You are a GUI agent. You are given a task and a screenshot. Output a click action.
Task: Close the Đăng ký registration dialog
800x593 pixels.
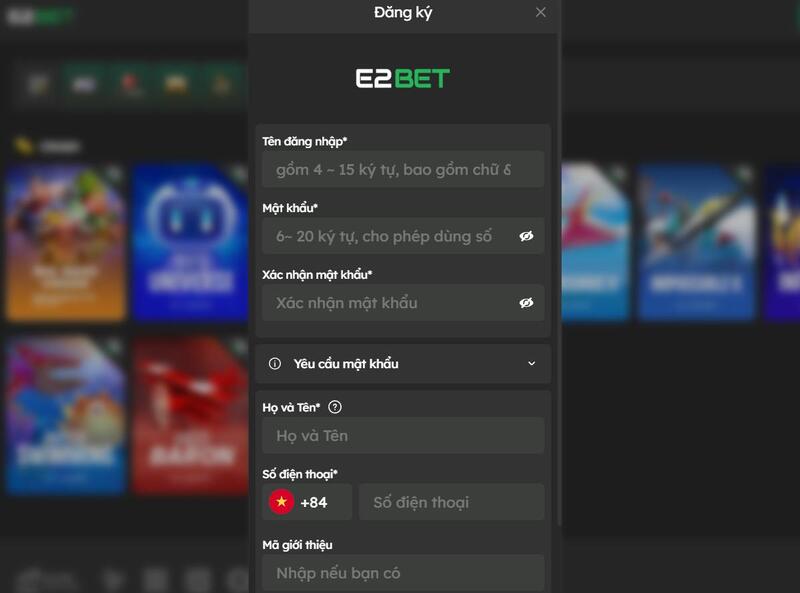[x=541, y=14]
